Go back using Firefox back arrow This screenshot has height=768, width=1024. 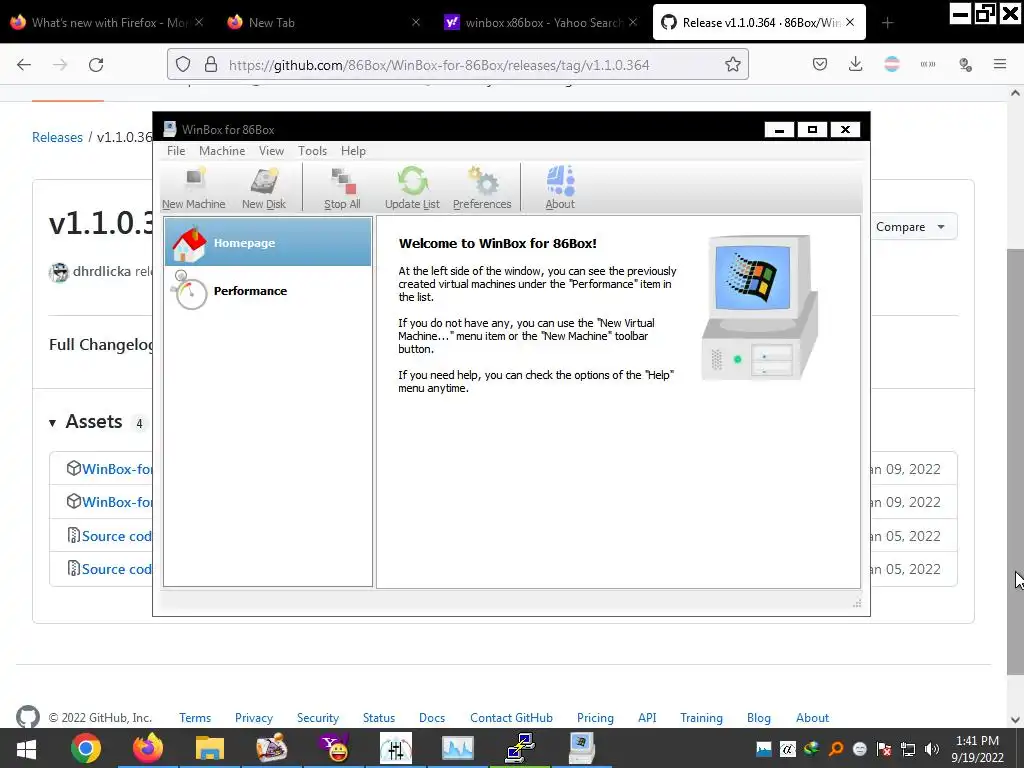[x=24, y=65]
